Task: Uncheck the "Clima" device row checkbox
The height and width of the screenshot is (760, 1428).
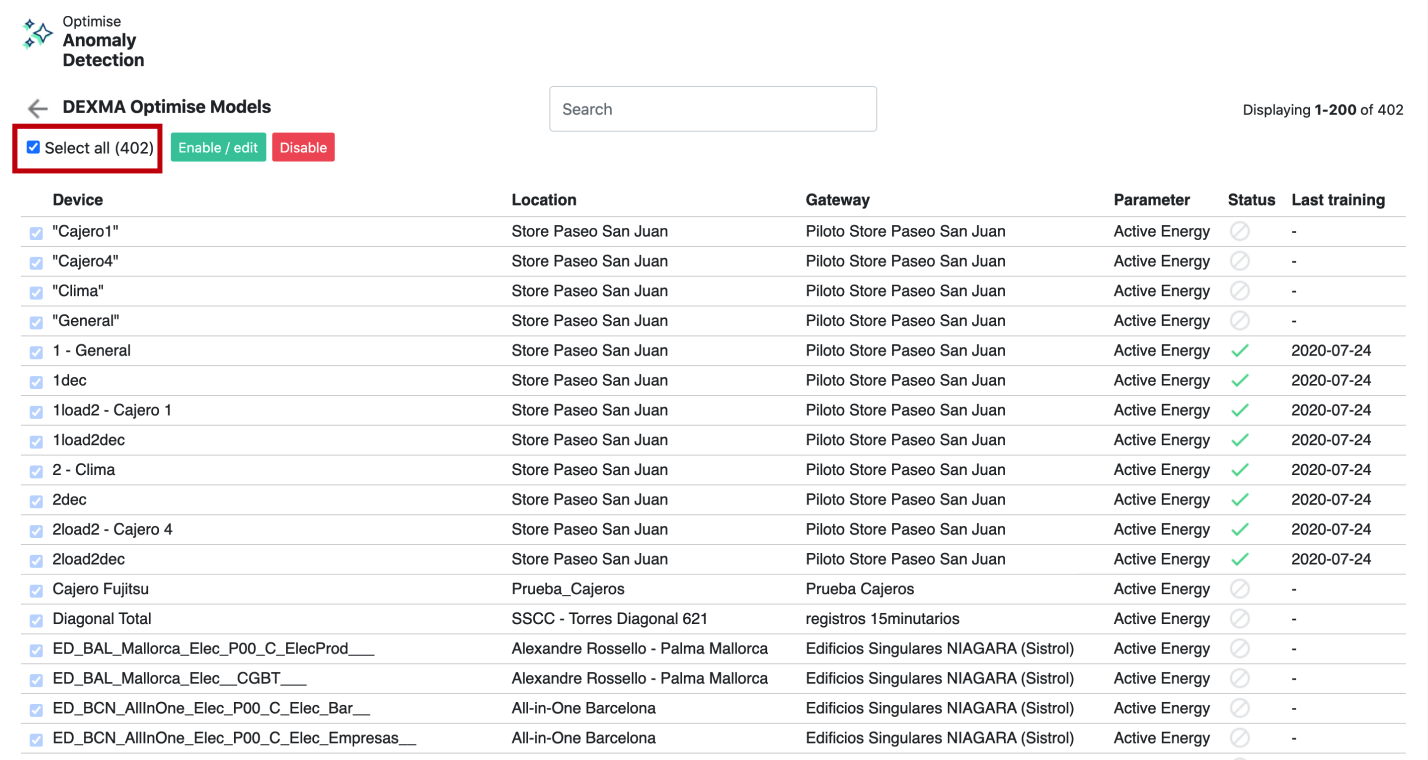Action: click(36, 293)
